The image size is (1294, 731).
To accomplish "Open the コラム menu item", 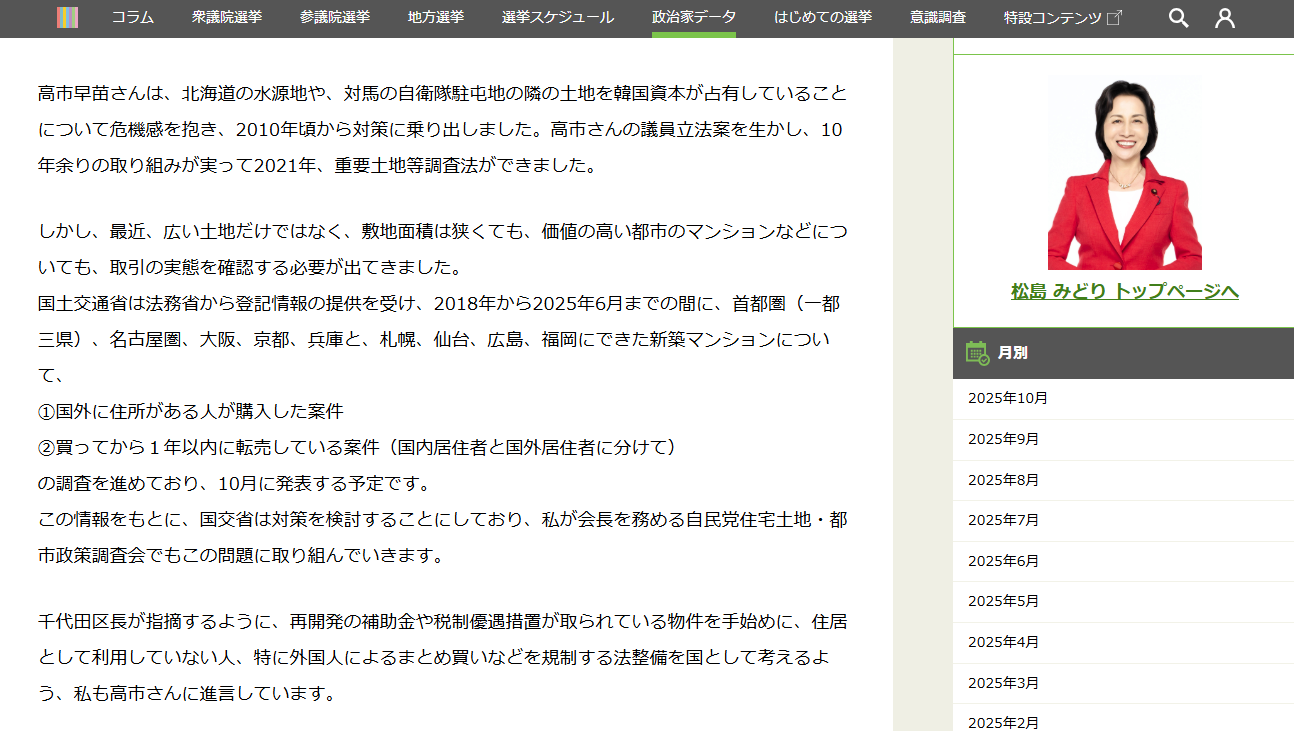I will coord(133,17).
